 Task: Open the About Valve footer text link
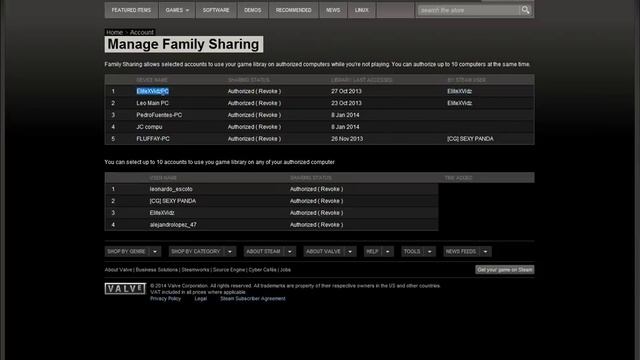118,270
